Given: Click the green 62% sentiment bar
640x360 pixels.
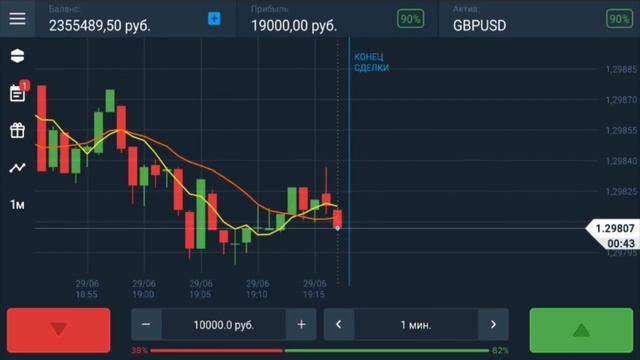Looking at the screenshot, I should (387, 350).
